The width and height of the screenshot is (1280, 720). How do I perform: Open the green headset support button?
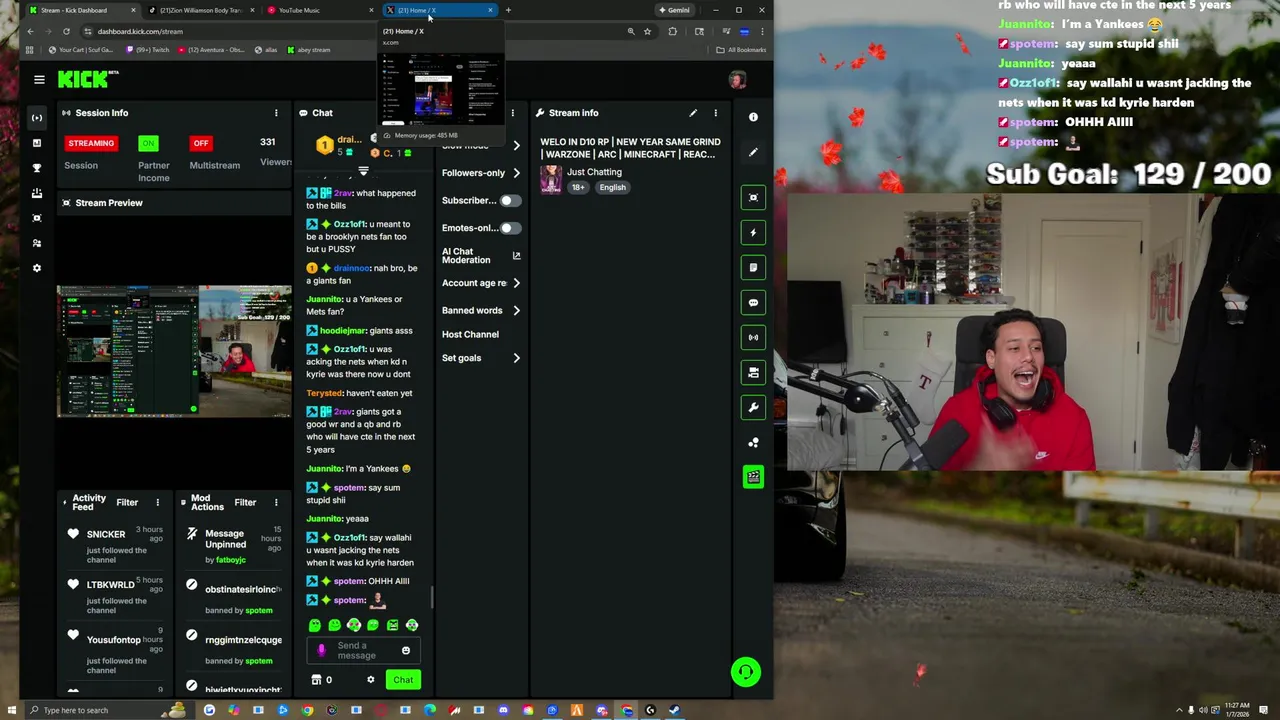pyautogui.click(x=745, y=672)
